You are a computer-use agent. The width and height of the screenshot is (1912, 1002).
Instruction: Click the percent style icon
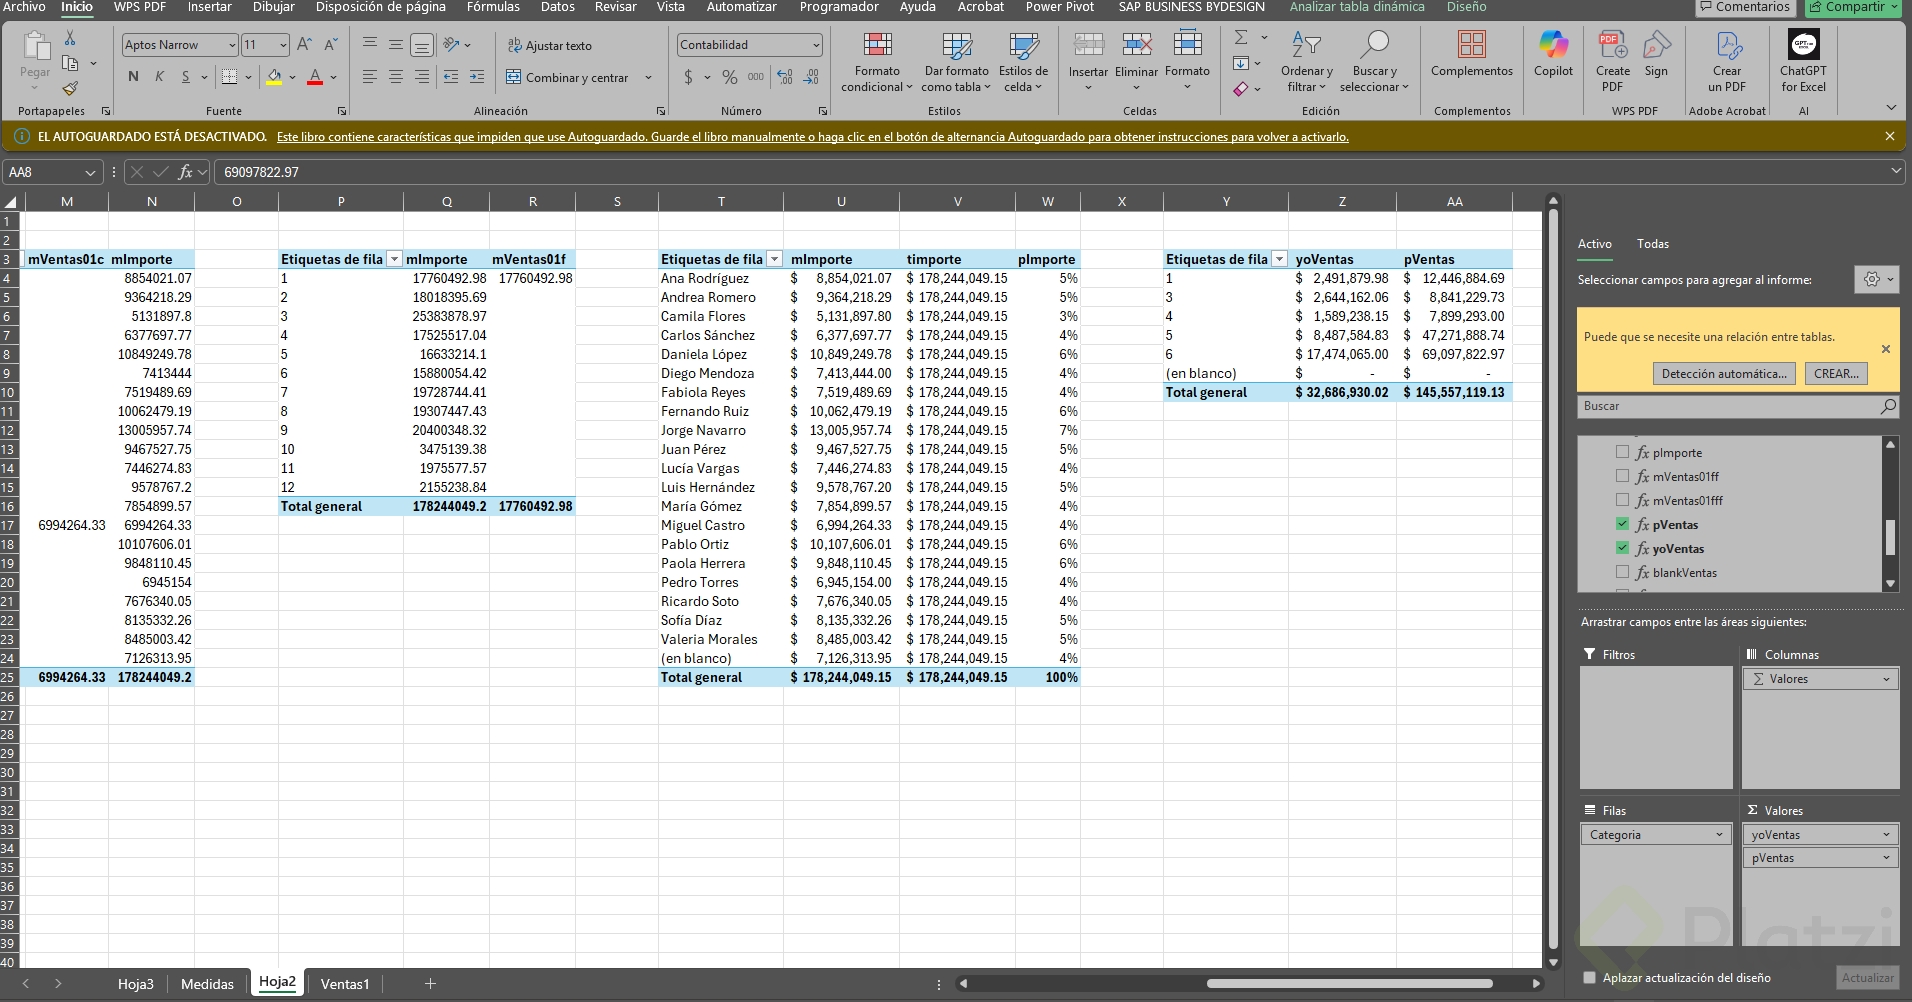[730, 77]
